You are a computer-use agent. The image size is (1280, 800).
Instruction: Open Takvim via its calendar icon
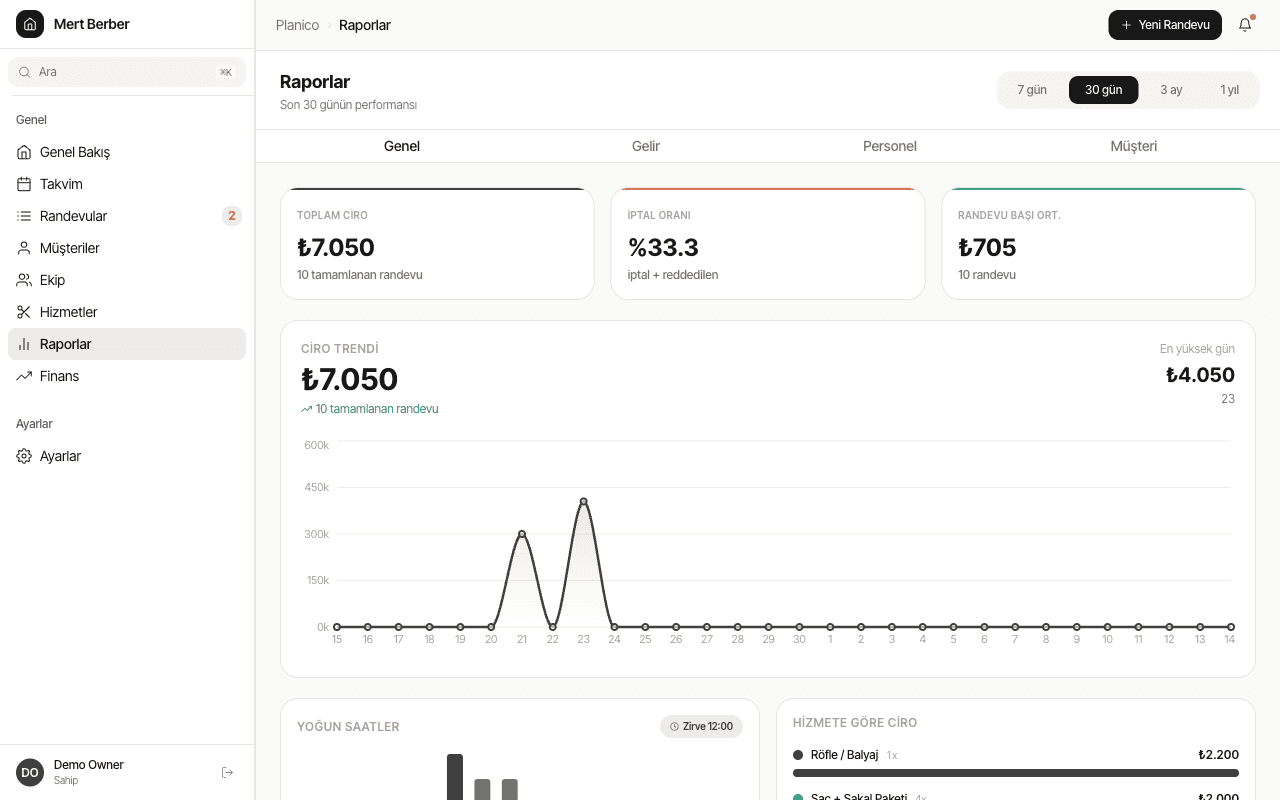point(24,184)
